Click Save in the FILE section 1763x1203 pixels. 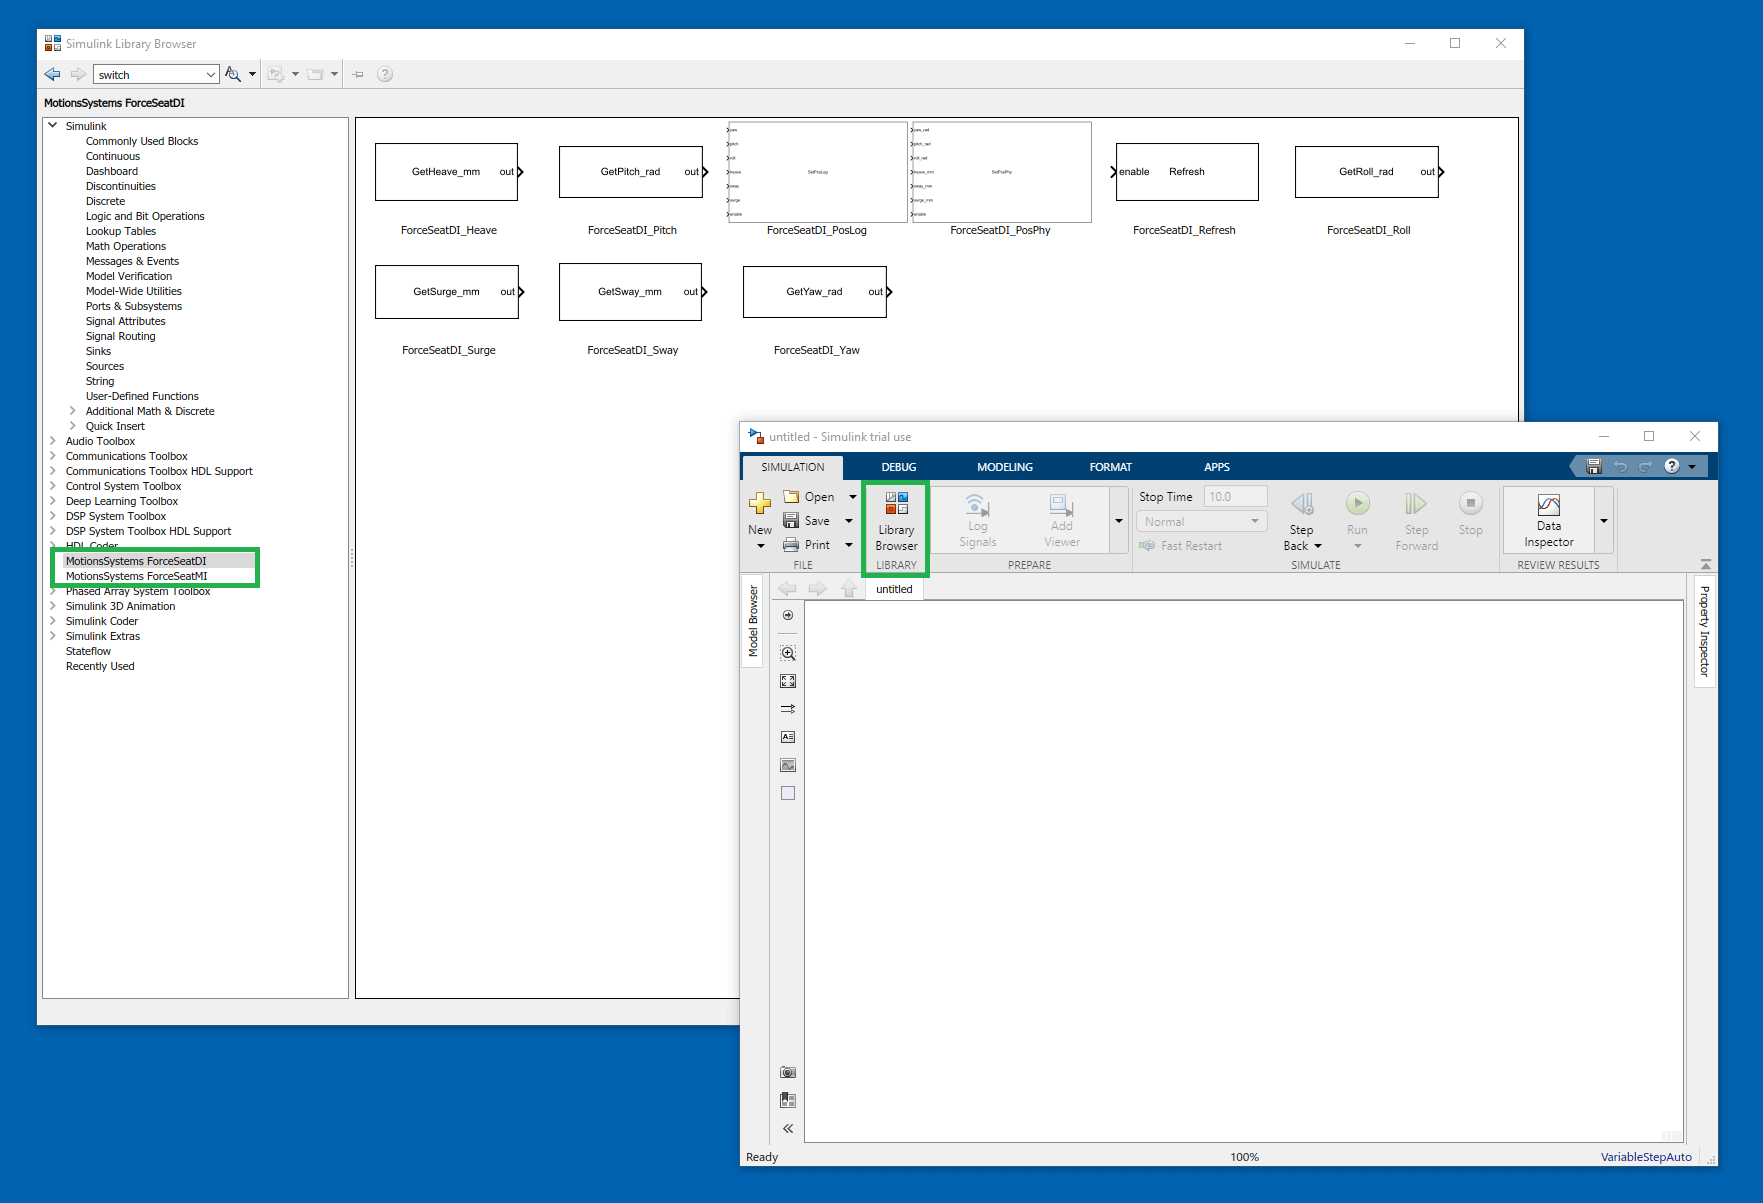807,521
